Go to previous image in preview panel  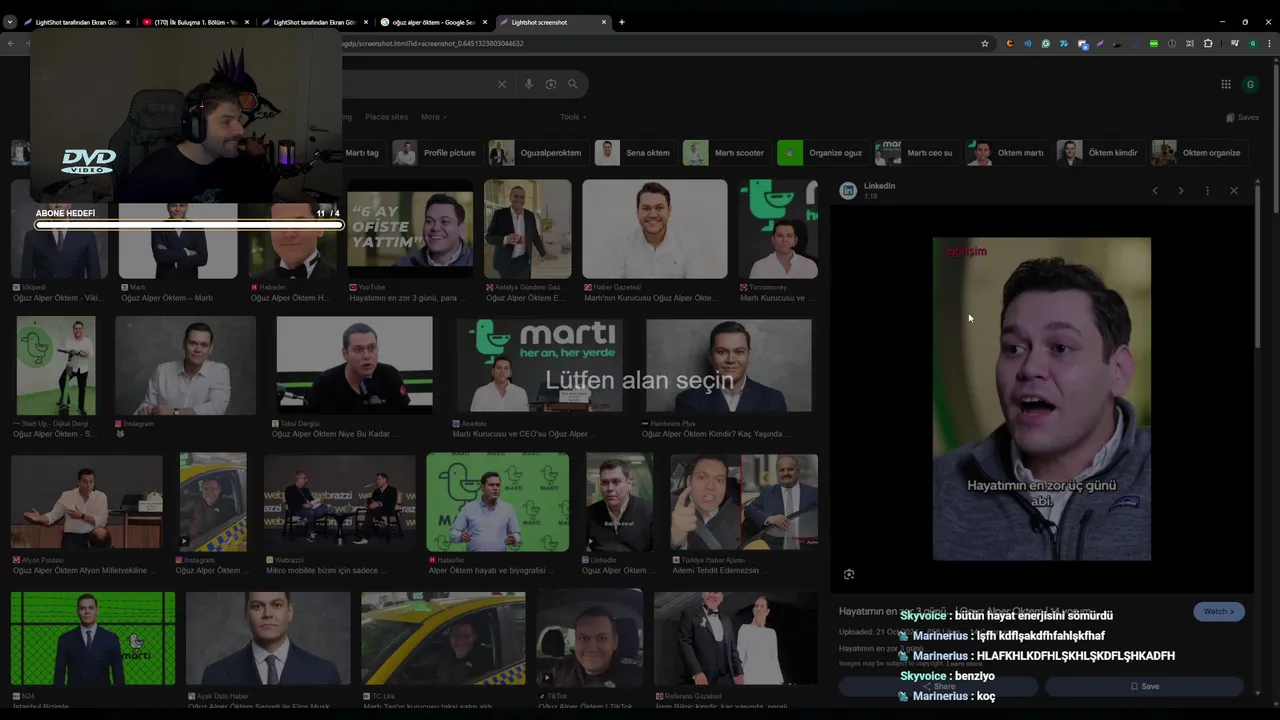pyautogui.click(x=1155, y=190)
